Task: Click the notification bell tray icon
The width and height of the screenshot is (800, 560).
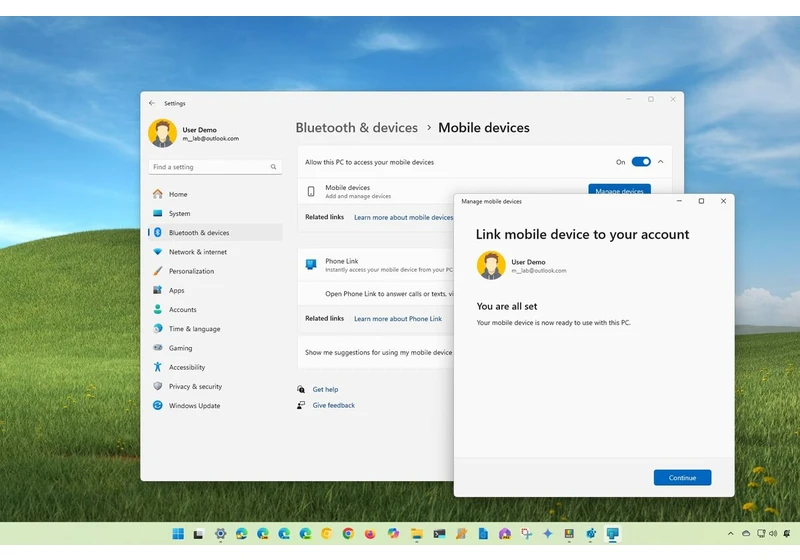Action: click(787, 533)
